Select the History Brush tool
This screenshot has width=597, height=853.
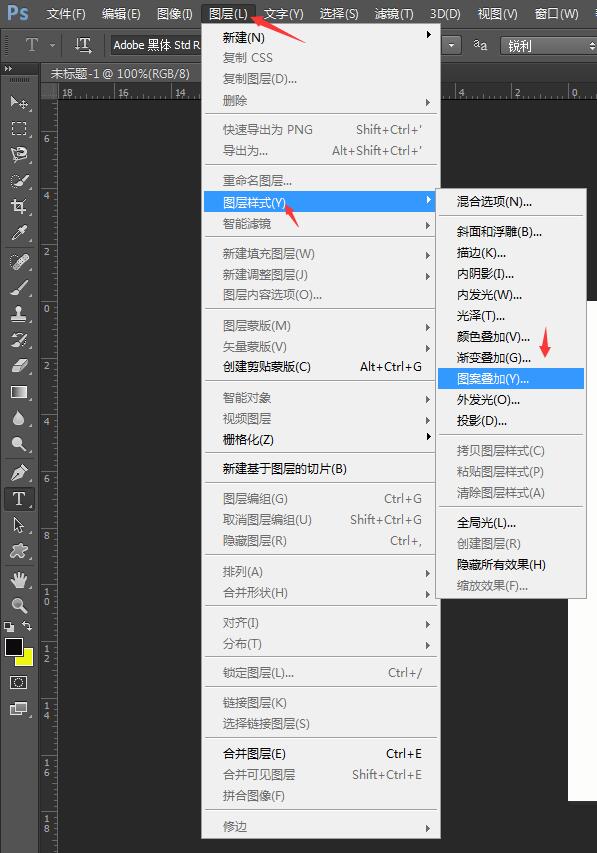pos(20,340)
